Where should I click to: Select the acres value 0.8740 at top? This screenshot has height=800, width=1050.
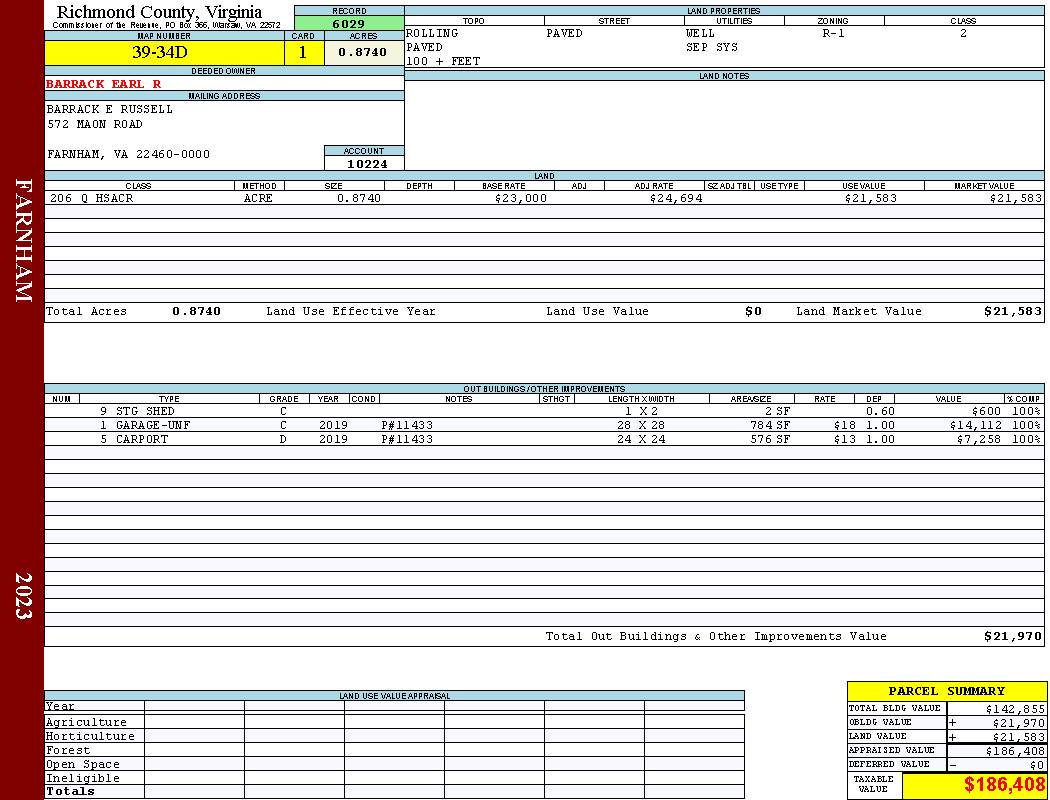[x=362, y=52]
